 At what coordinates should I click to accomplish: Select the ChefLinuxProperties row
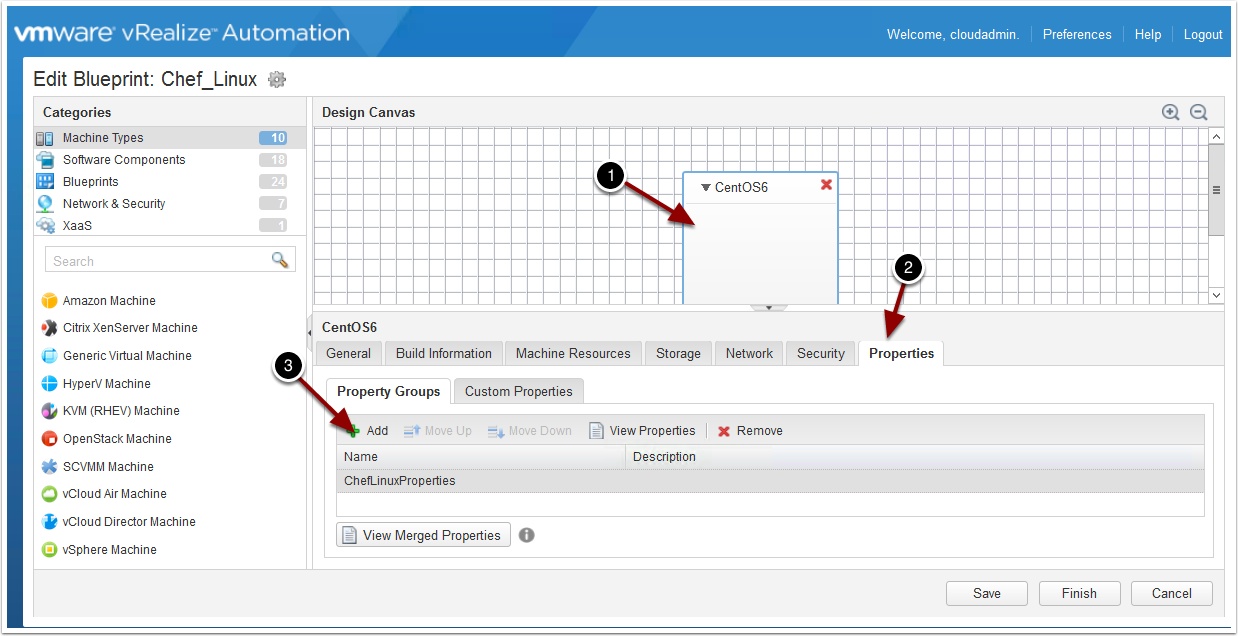coord(770,481)
